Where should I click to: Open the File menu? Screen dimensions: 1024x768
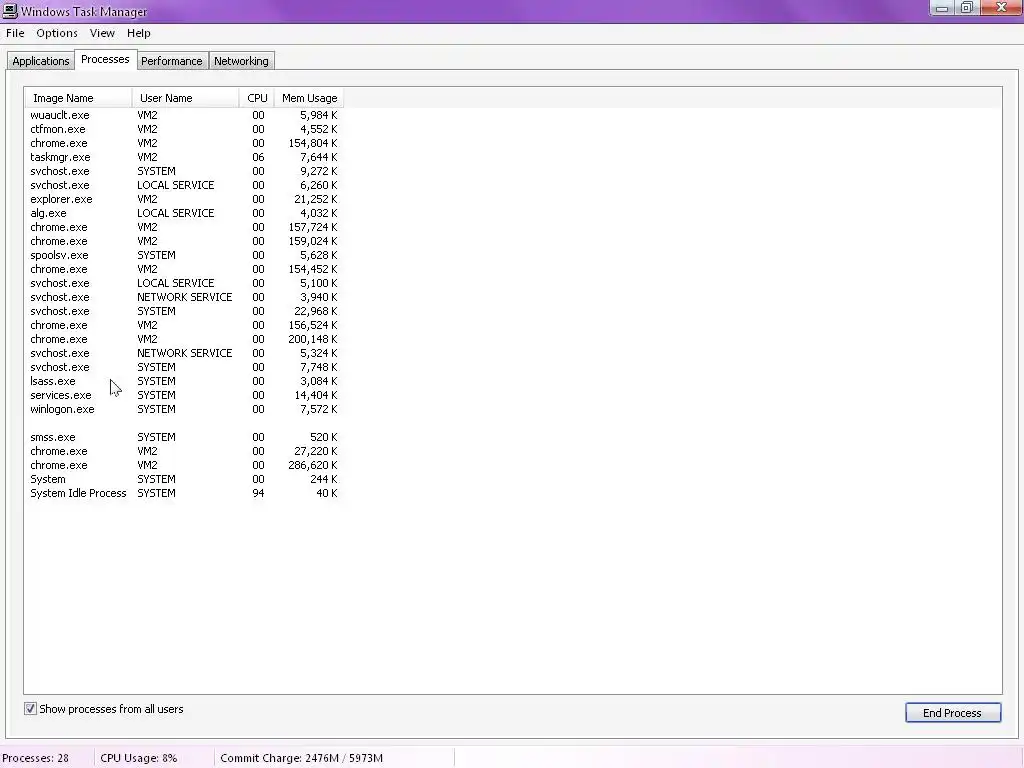tap(15, 33)
